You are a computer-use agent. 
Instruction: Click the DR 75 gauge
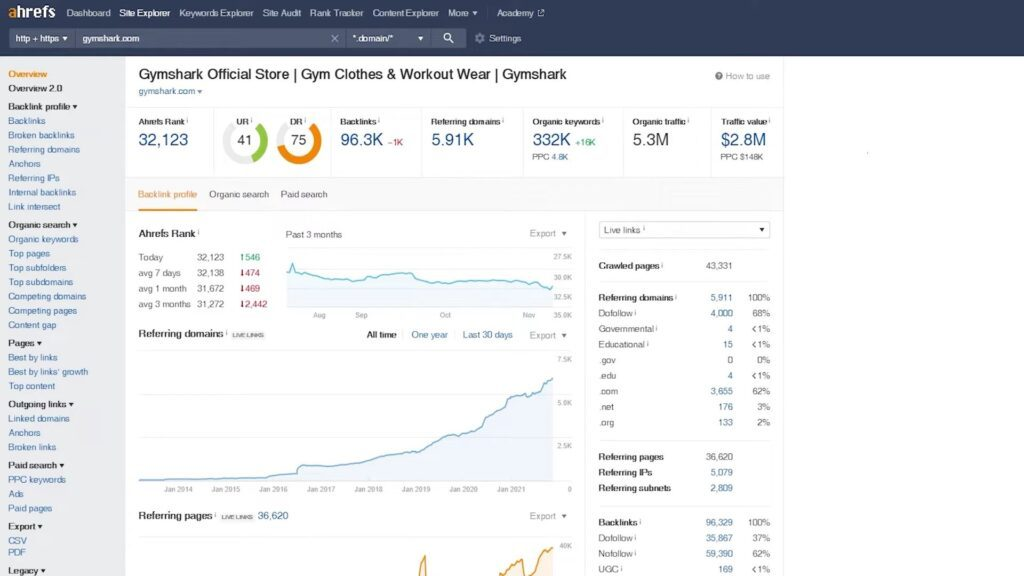(x=298, y=140)
